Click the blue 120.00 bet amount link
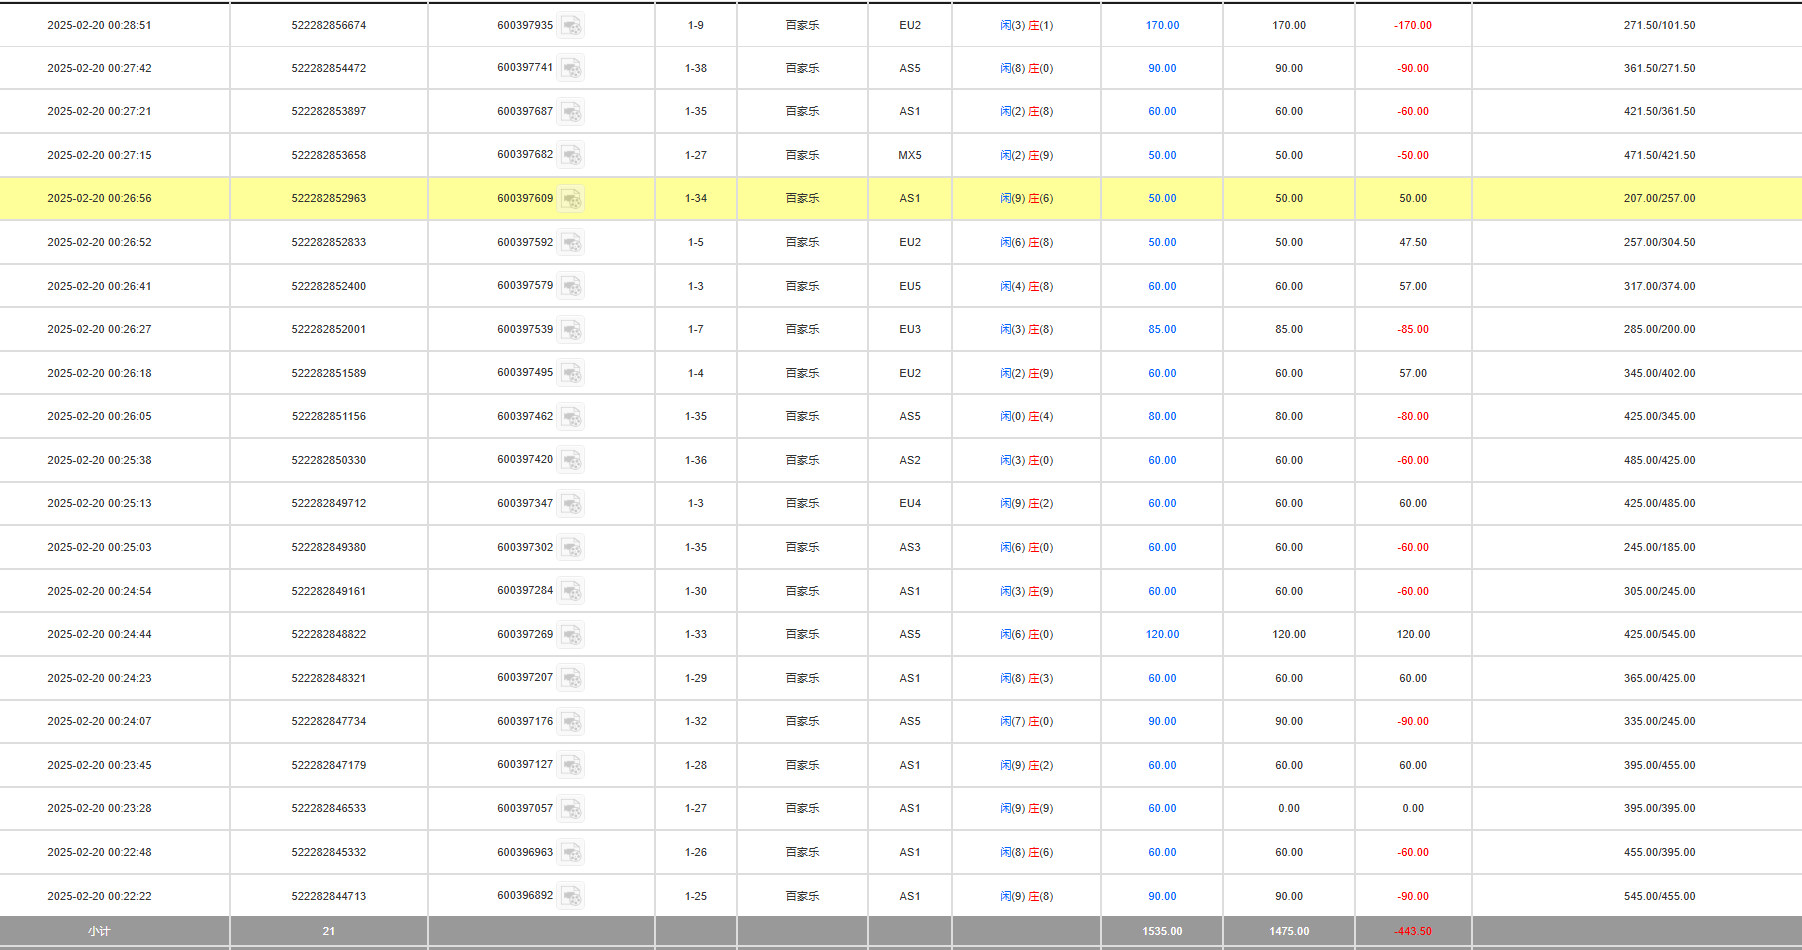Image resolution: width=1802 pixels, height=950 pixels. pyautogui.click(x=1162, y=635)
